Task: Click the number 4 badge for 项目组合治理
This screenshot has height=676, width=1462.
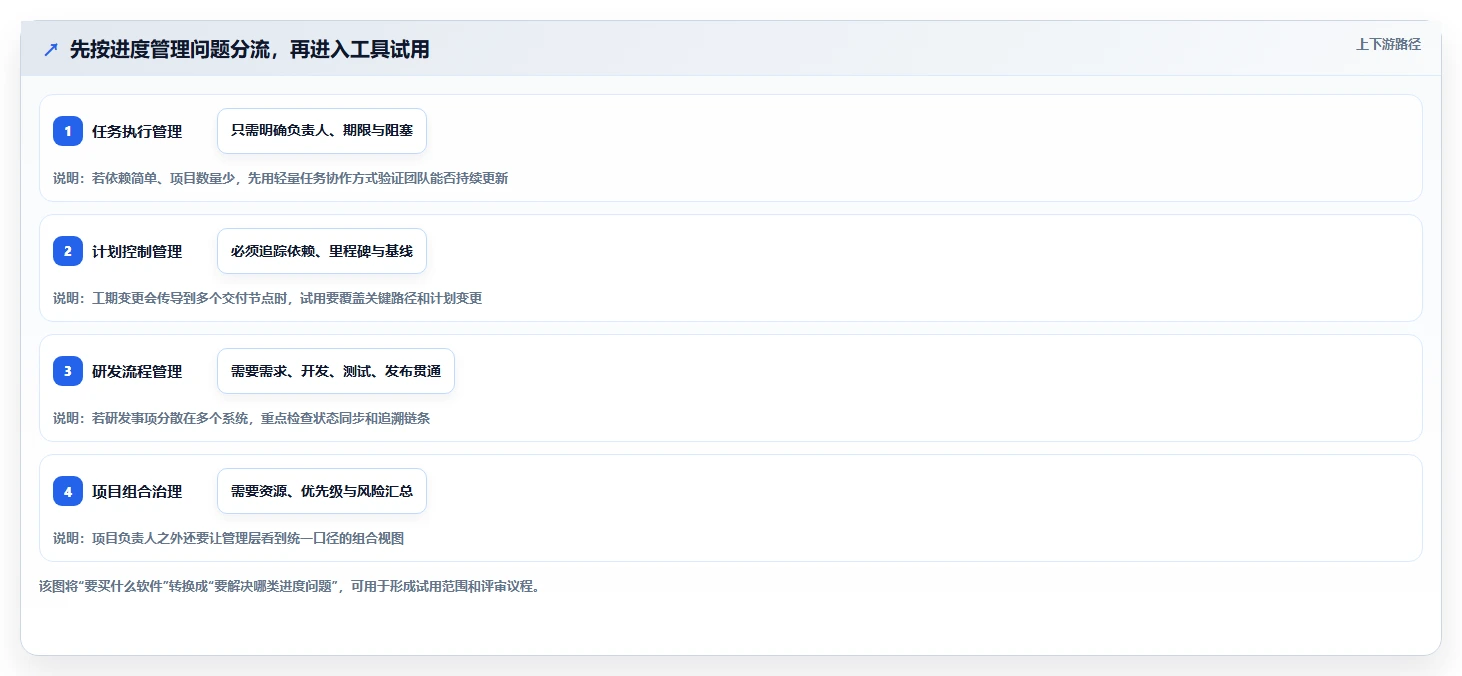Action: (x=68, y=491)
